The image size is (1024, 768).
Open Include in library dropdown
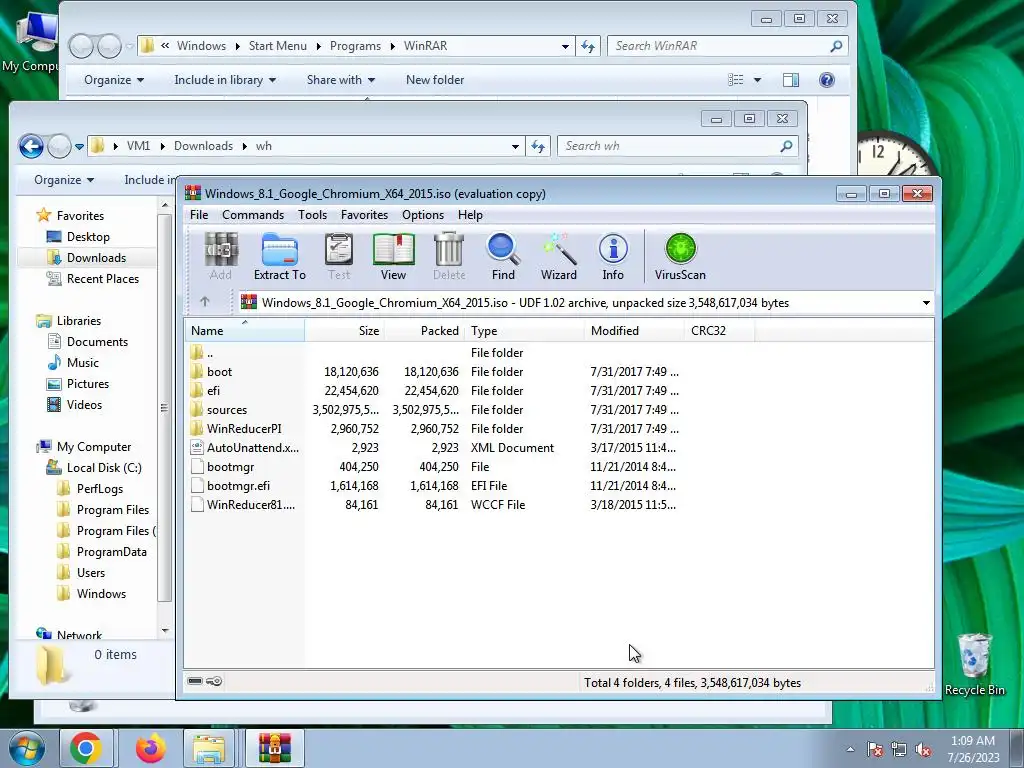[x=225, y=80]
